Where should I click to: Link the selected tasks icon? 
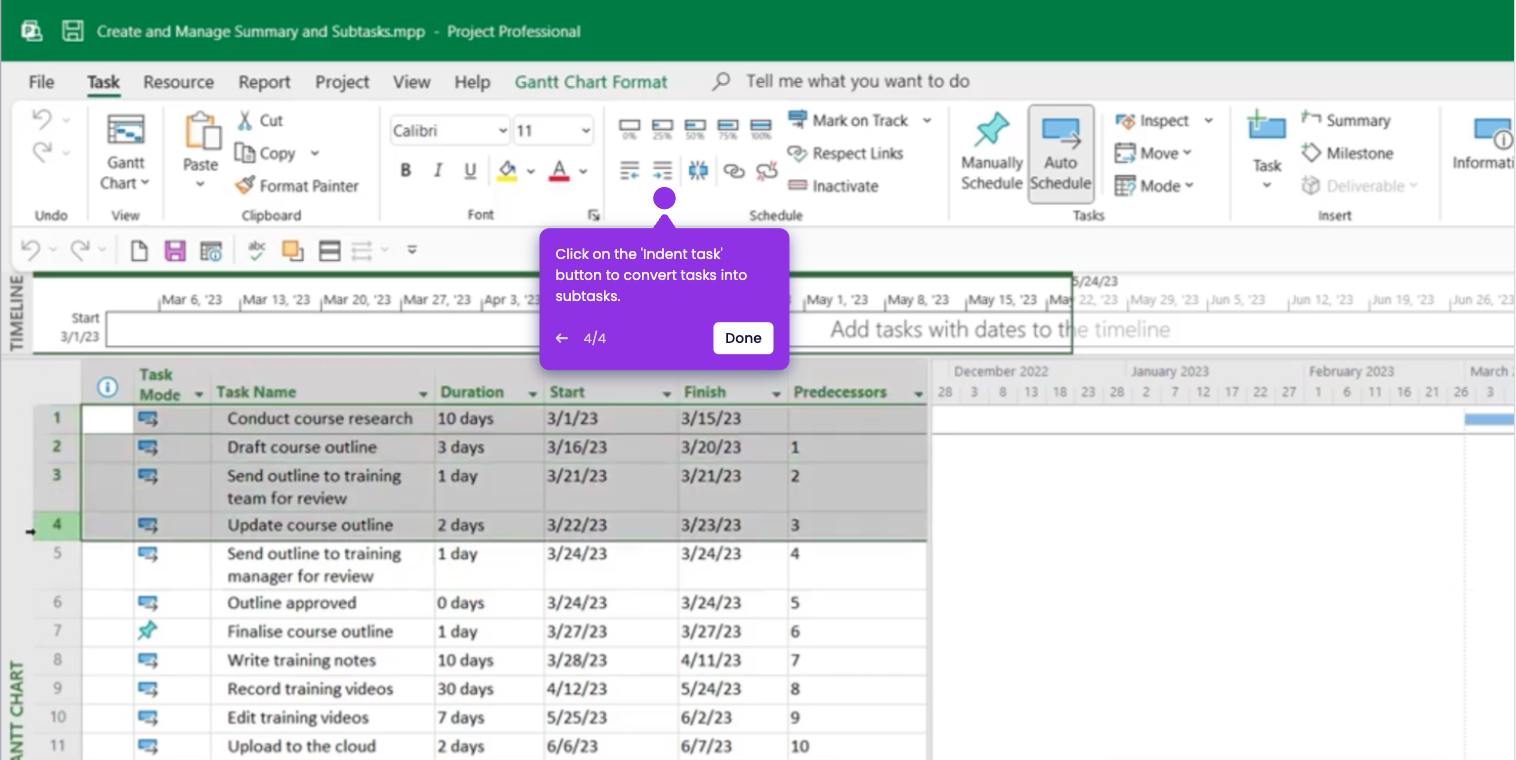(x=734, y=171)
